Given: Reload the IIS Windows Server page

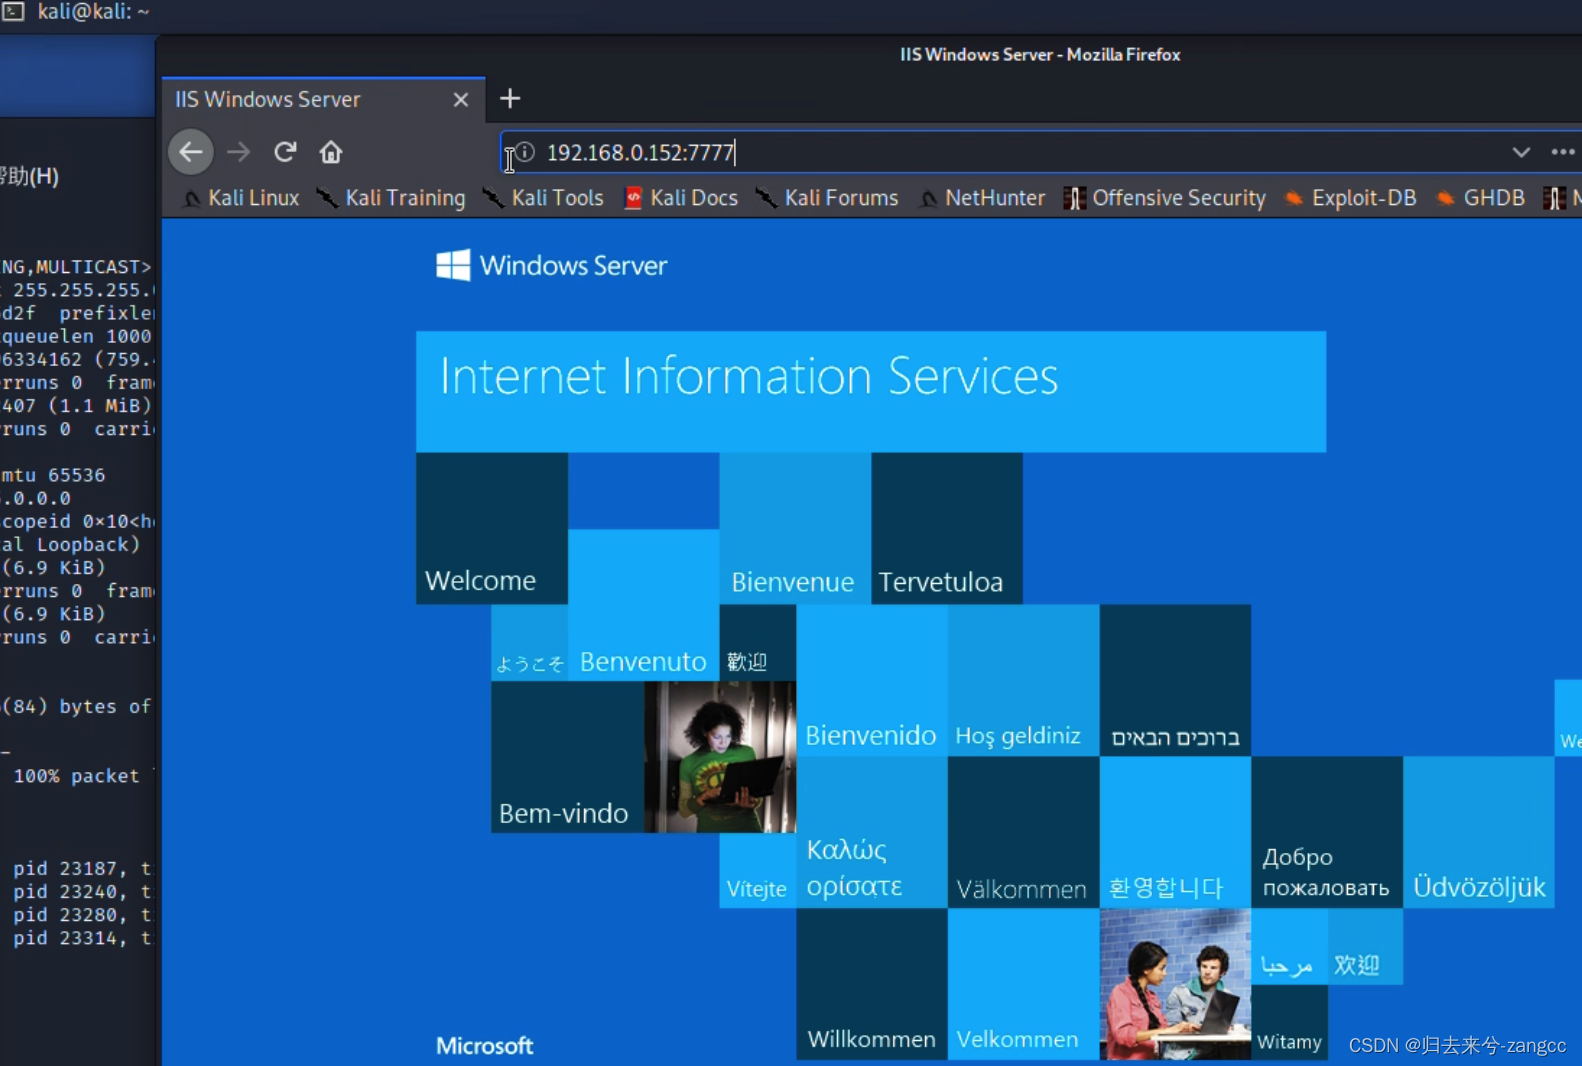Looking at the screenshot, I should (285, 152).
